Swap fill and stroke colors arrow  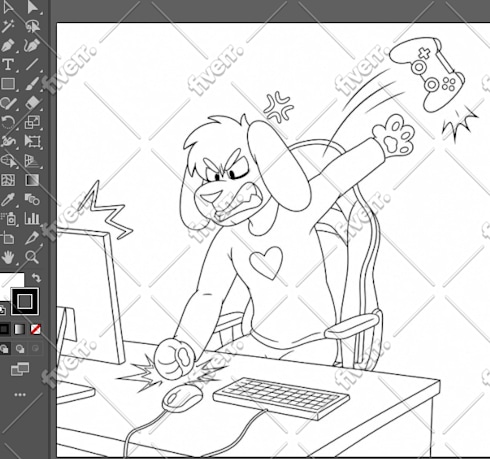coord(36,278)
